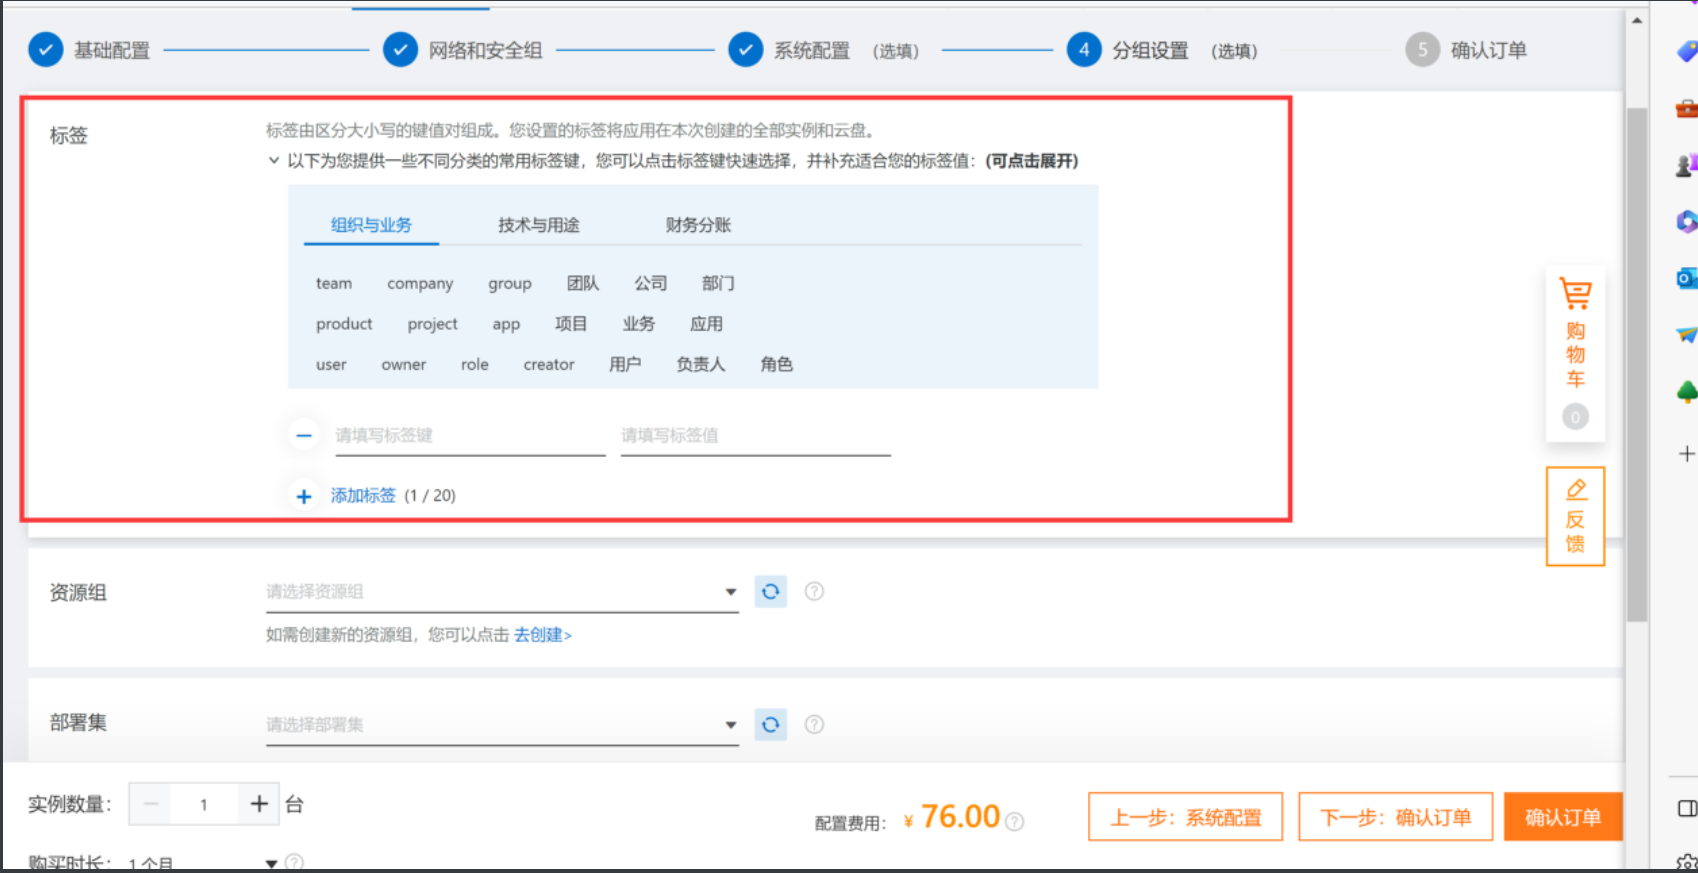Choose tag key 项目
Image resolution: width=1698 pixels, height=873 pixels.
[x=571, y=324]
